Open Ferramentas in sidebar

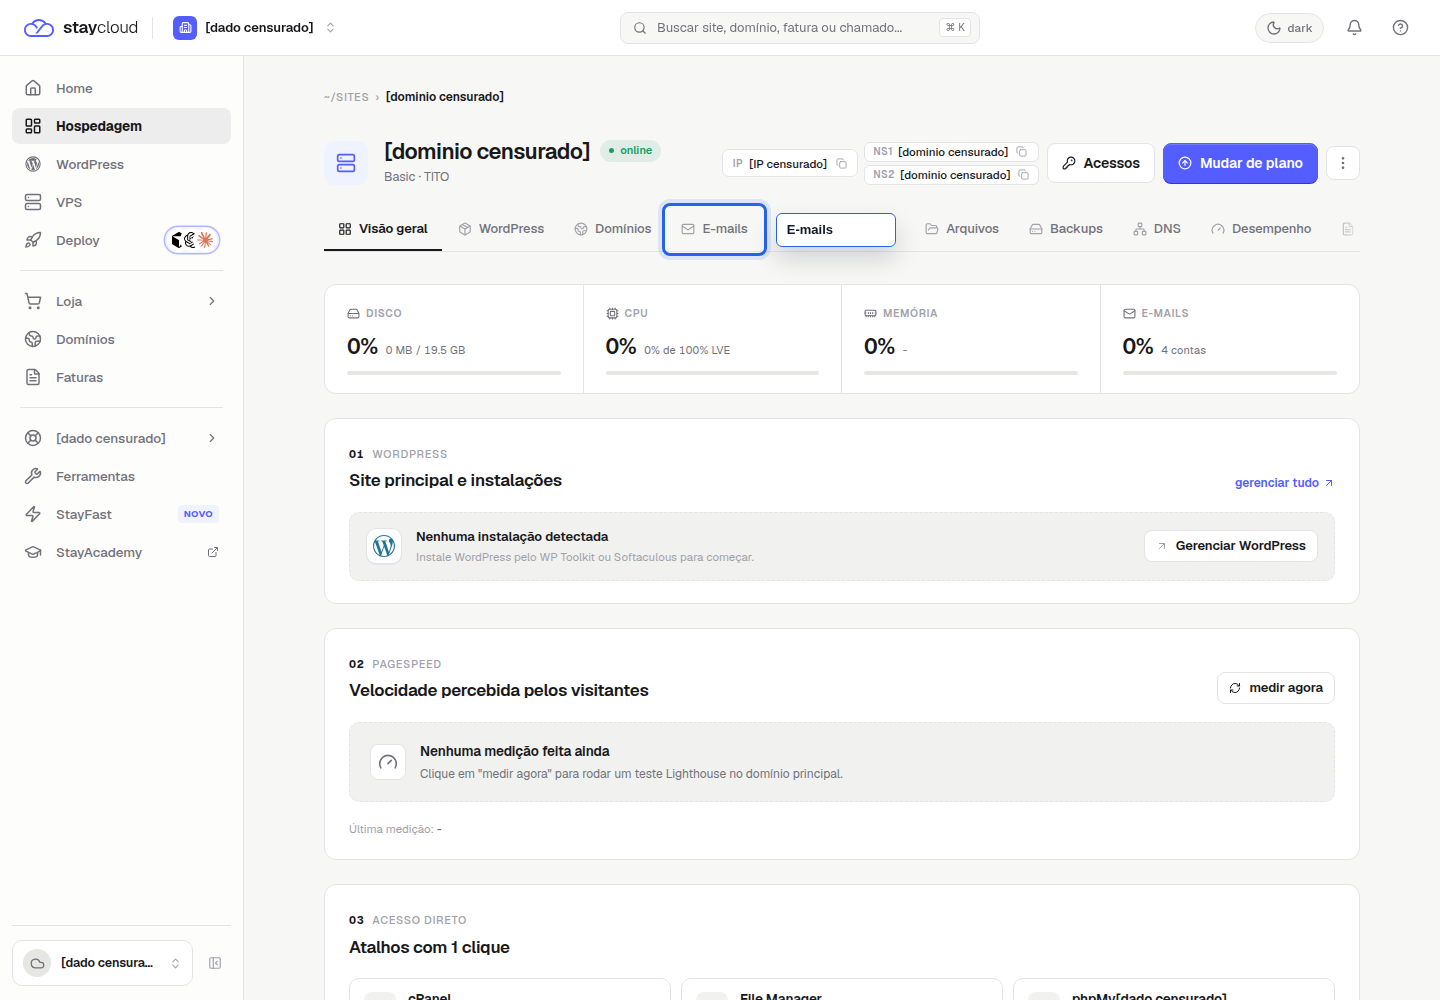[121, 476]
